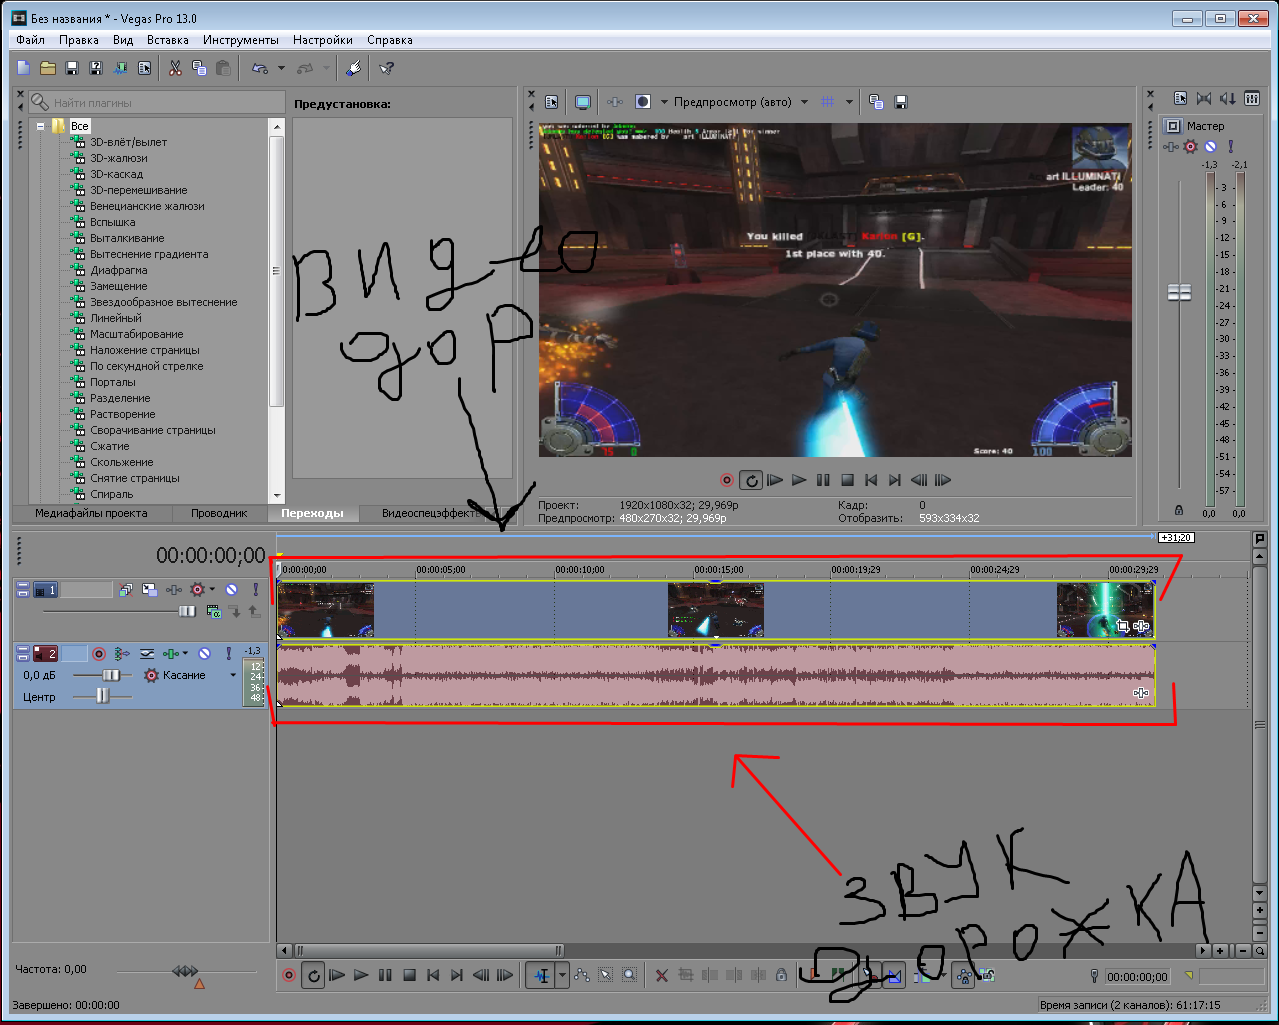Select the Звездообразное вытеснение transition

pos(163,302)
